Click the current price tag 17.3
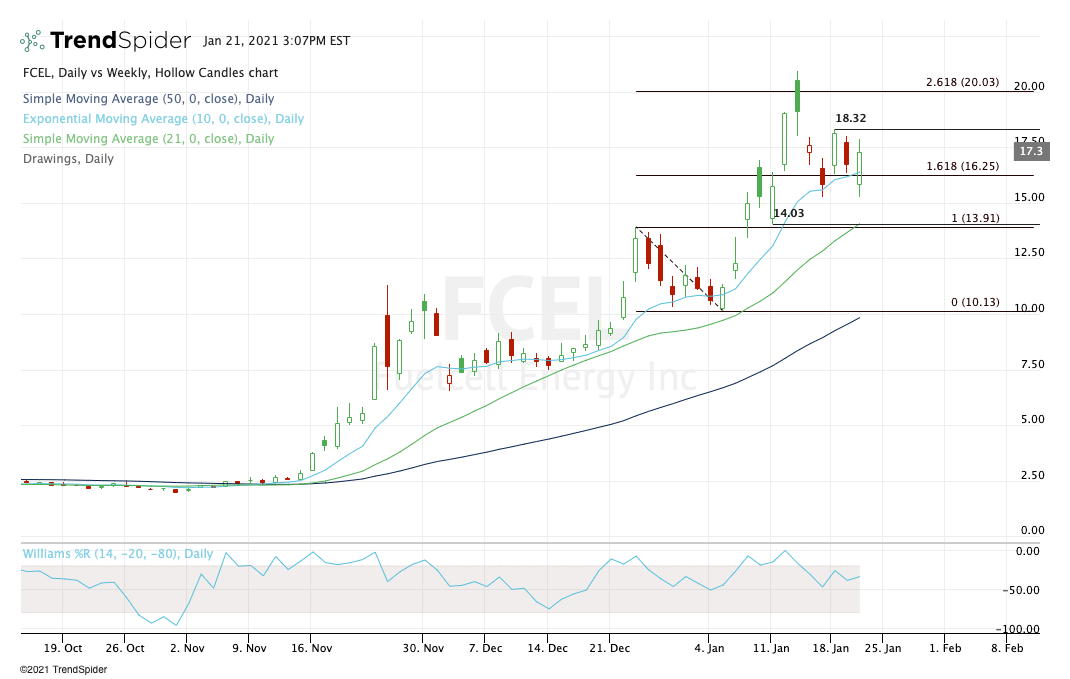The width and height of the screenshot is (1070, 679). pyautogui.click(x=1031, y=151)
